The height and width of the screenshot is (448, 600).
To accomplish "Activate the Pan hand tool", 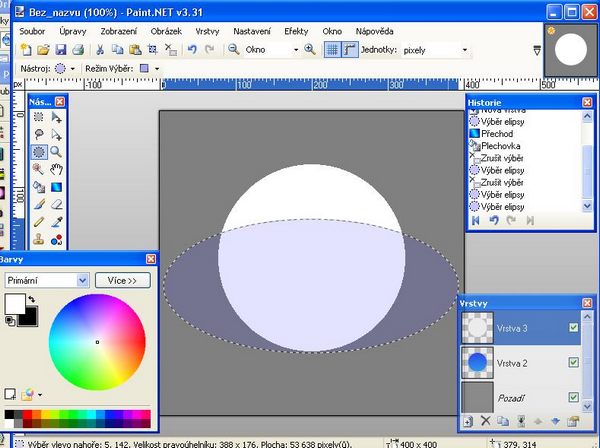I will pos(57,169).
